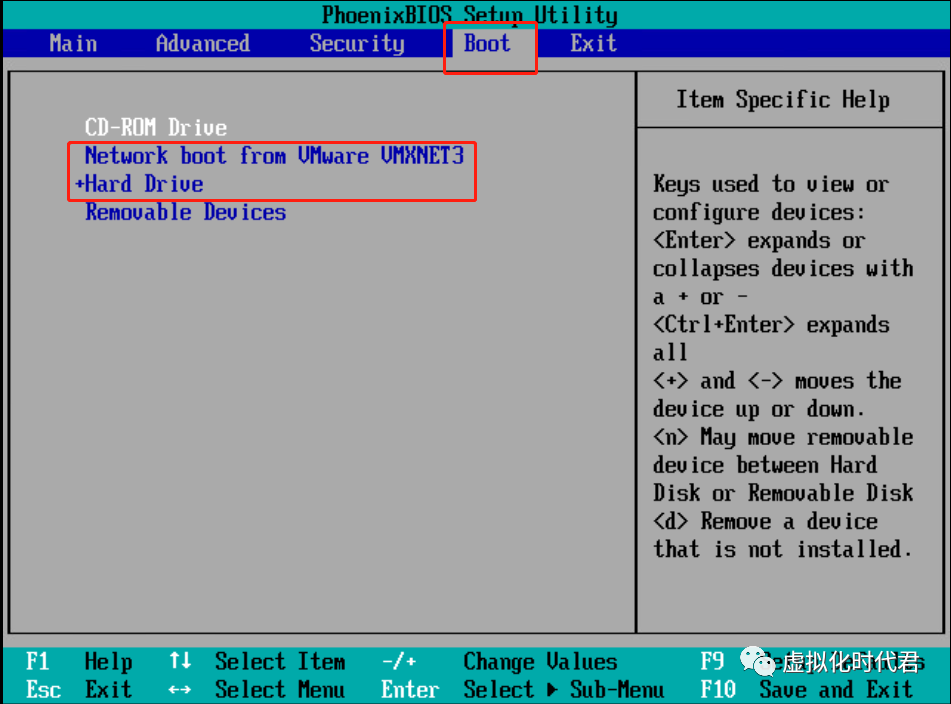Open the Main menu tab
951x704 pixels.
point(73,44)
